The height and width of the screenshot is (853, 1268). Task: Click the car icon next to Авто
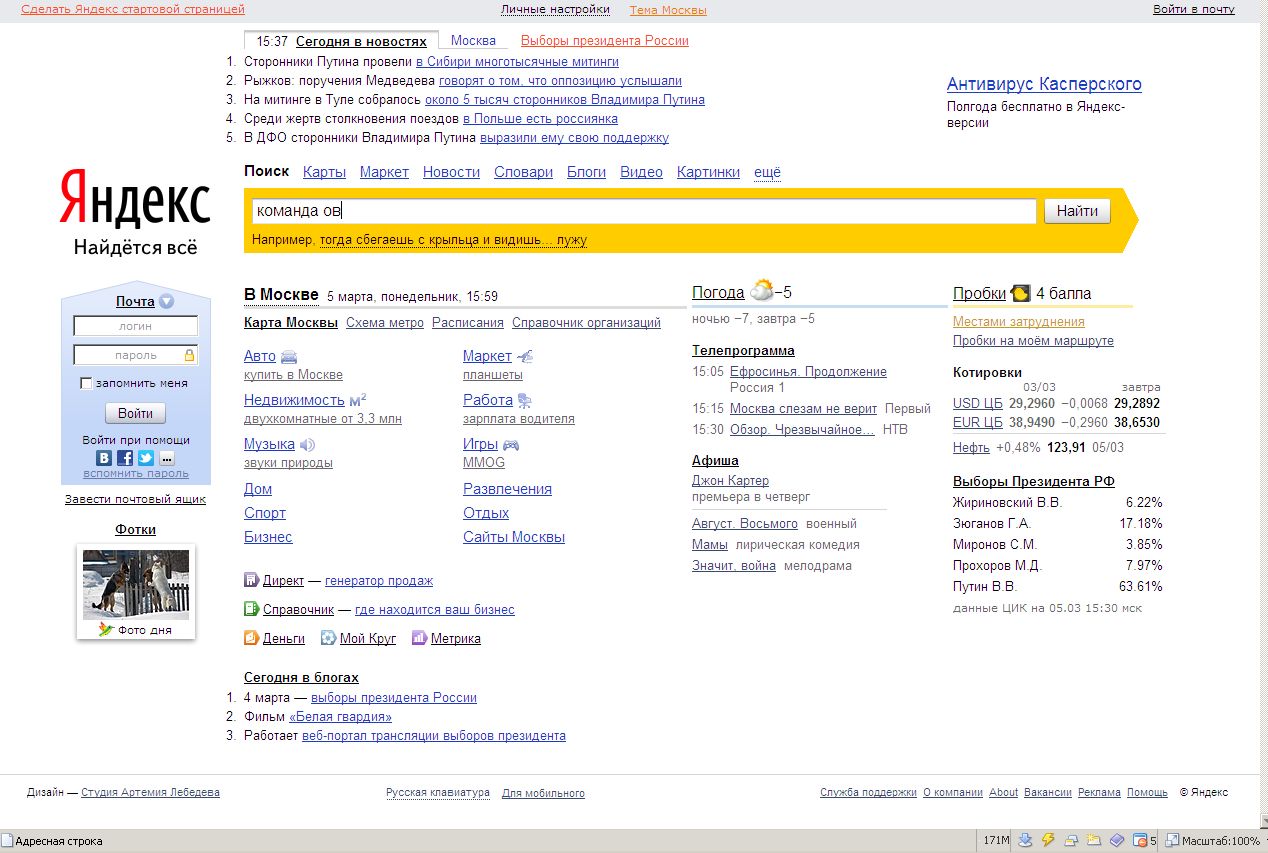(x=289, y=357)
